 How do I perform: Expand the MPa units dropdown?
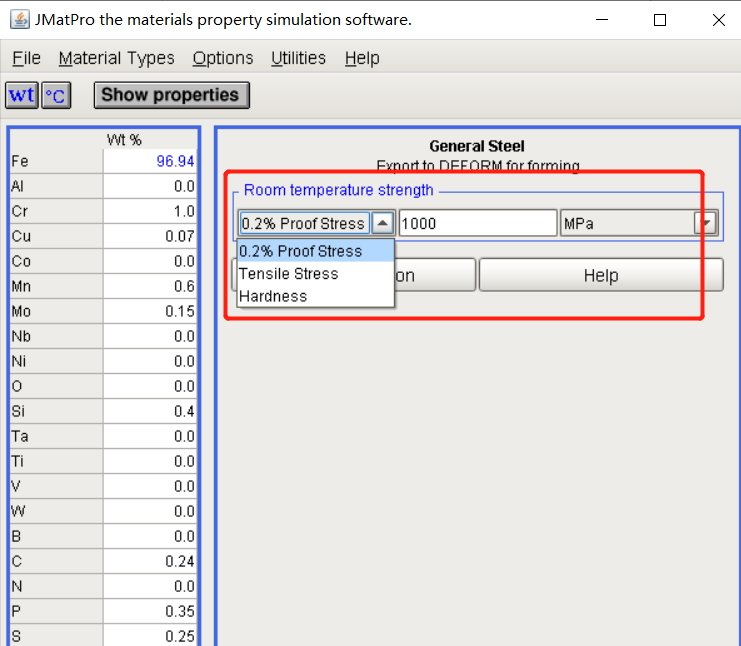click(706, 223)
